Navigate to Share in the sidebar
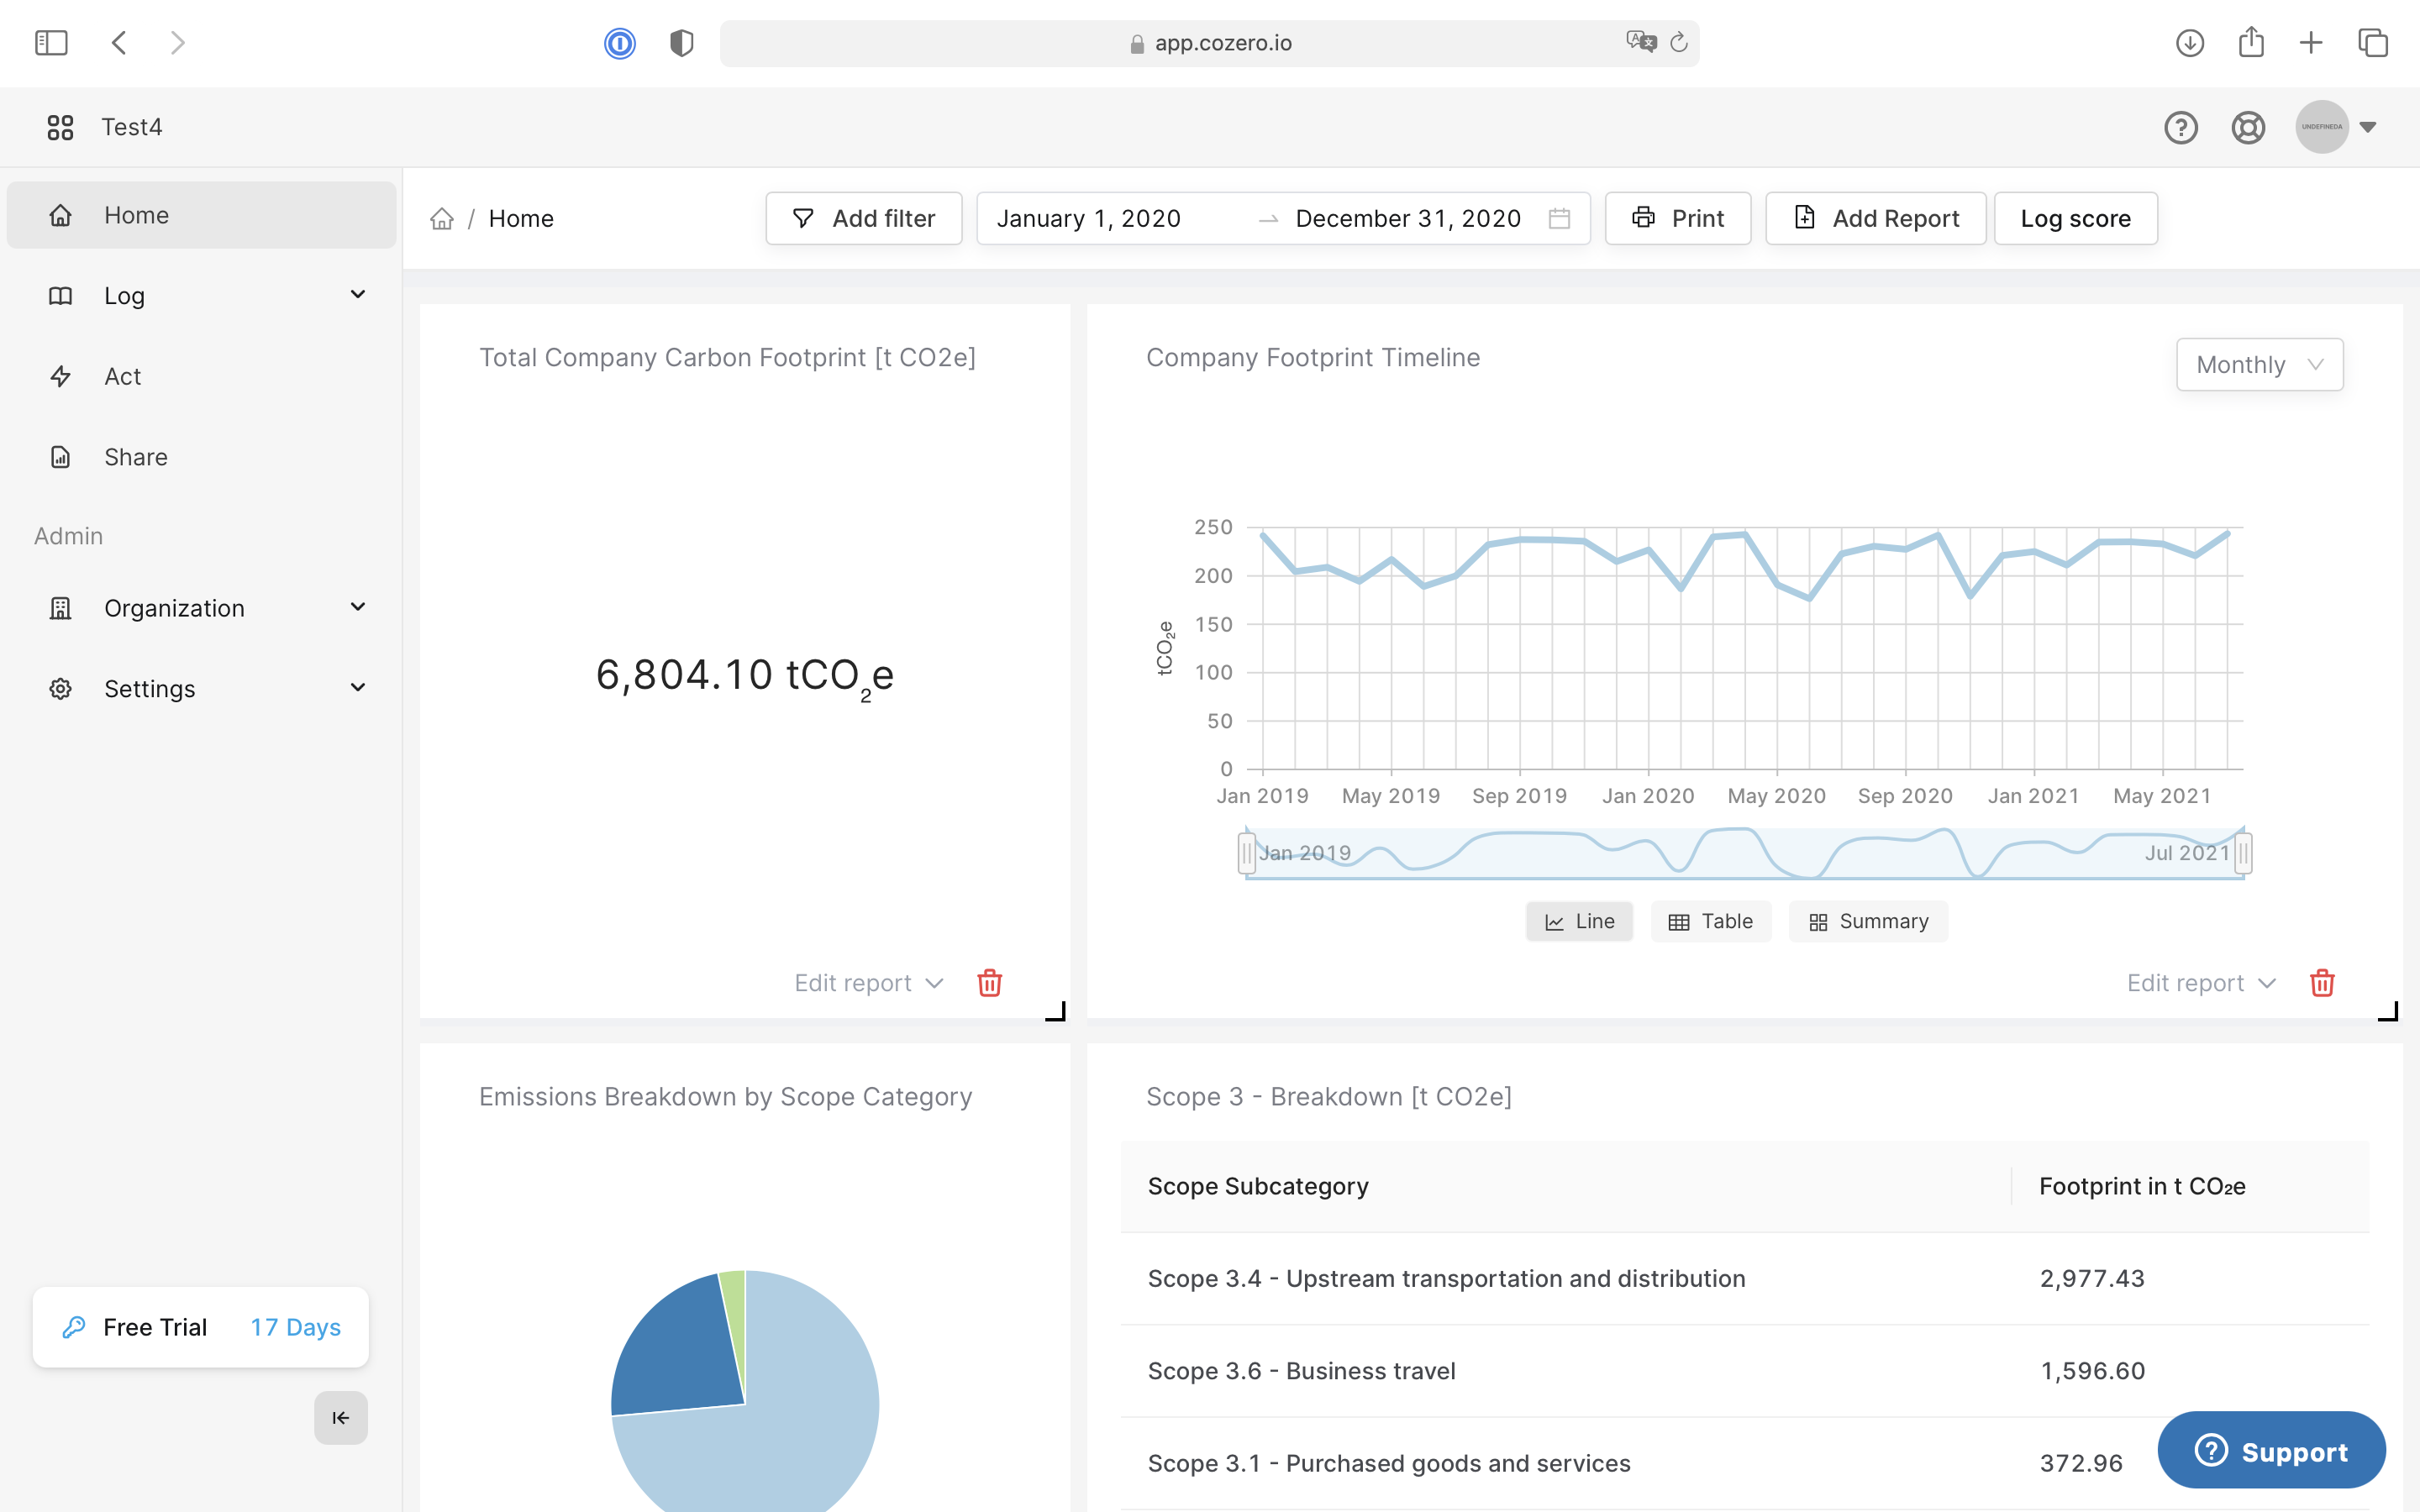Image resolution: width=2420 pixels, height=1512 pixels. 136,457
